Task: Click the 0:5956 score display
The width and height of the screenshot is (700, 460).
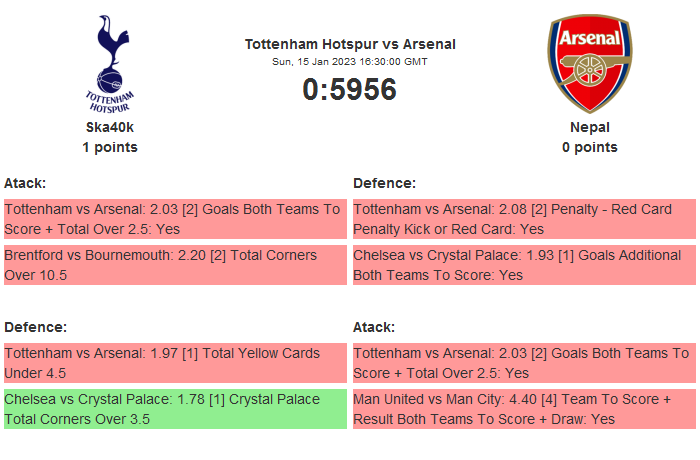Action: pyautogui.click(x=350, y=89)
